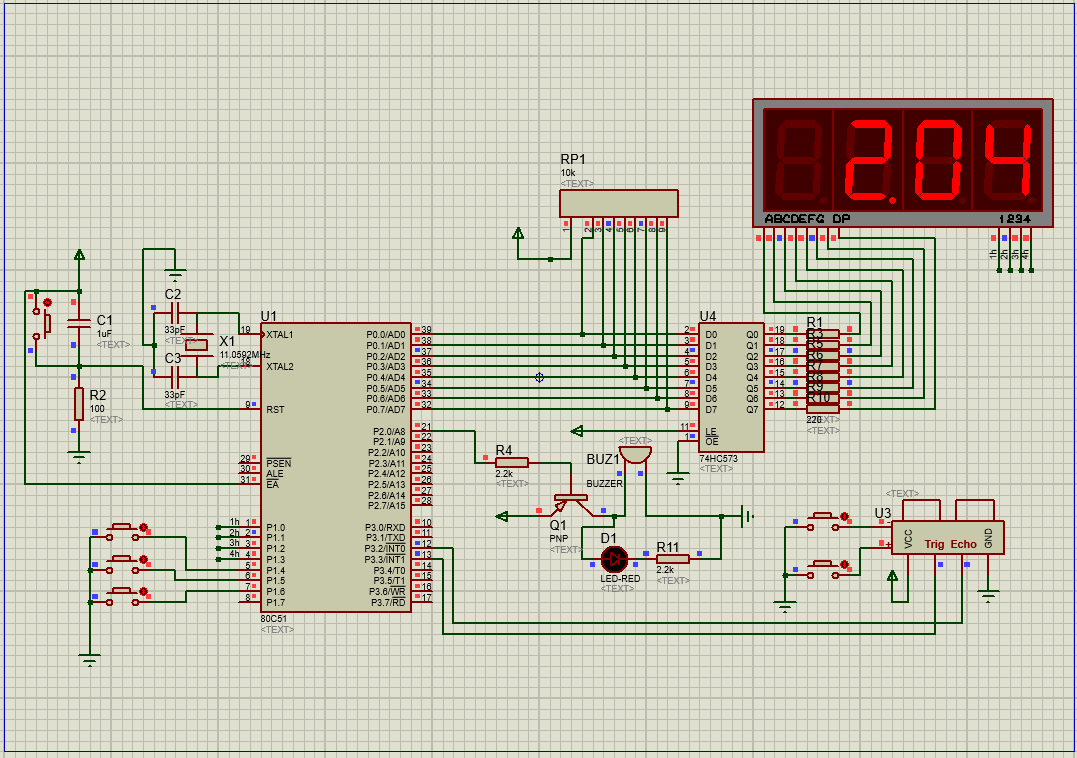Toggle the latch dot on the upper U3 button
Viewport: 1077px width, 758px height.
pos(845,516)
